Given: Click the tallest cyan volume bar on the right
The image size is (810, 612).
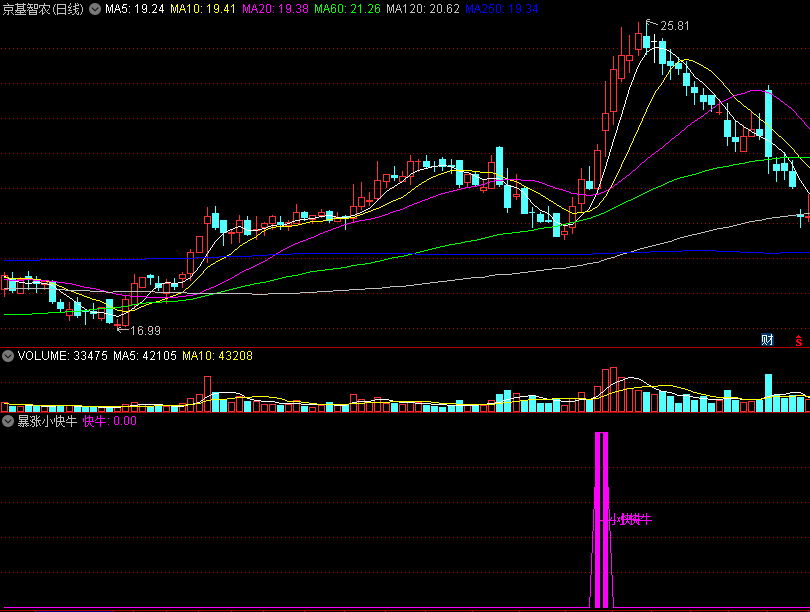Looking at the screenshot, I should [x=768, y=393].
